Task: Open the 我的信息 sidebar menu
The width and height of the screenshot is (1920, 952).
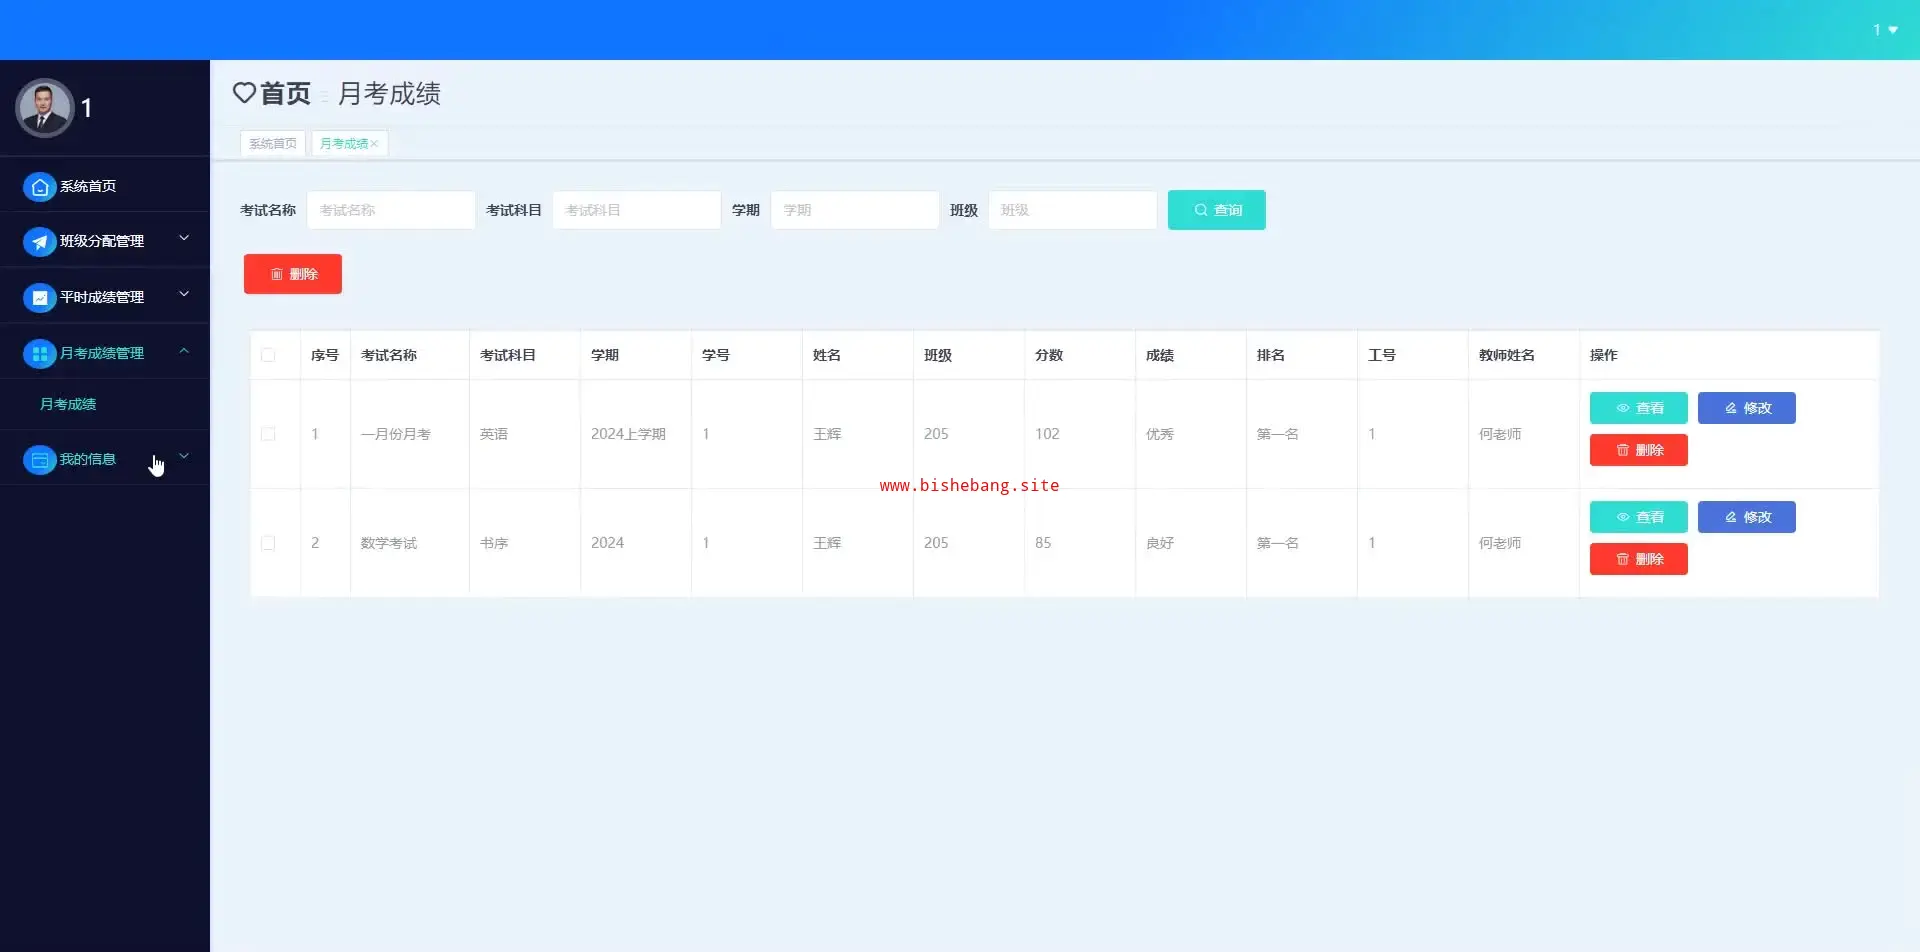Action: coord(105,459)
